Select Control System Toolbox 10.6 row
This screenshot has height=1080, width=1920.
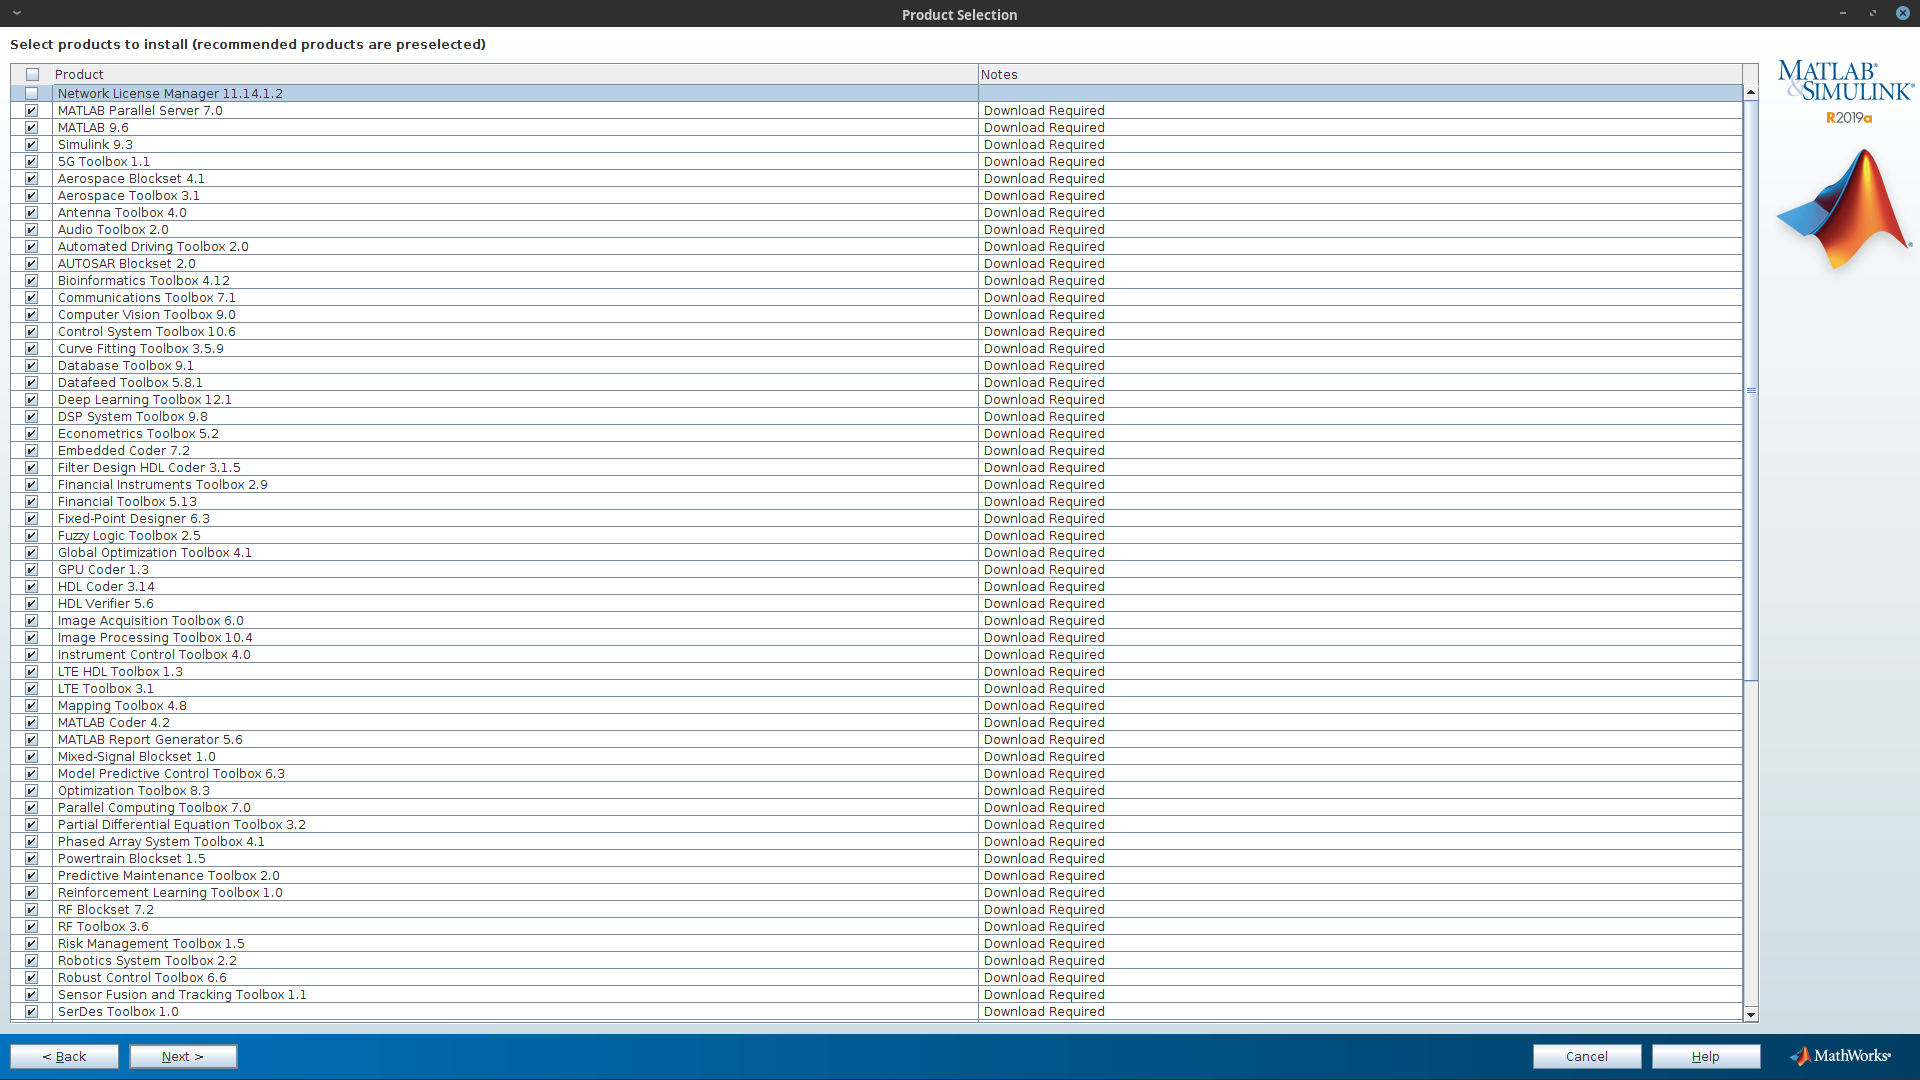pyautogui.click(x=876, y=332)
